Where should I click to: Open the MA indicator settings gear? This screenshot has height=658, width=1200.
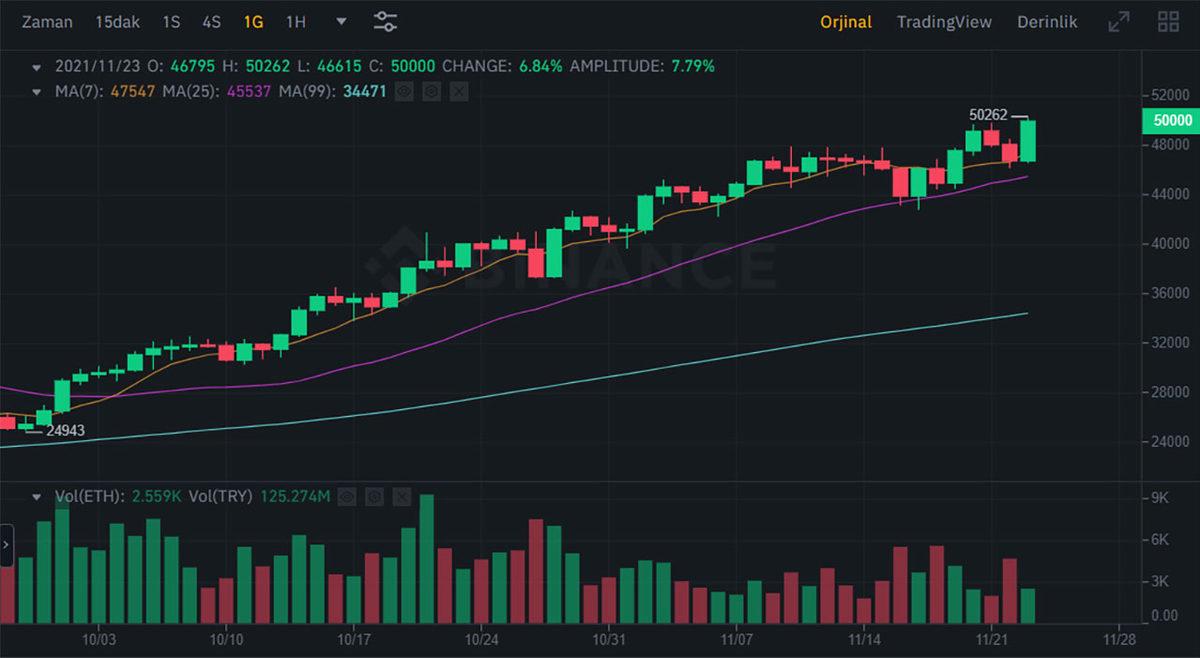[x=429, y=91]
